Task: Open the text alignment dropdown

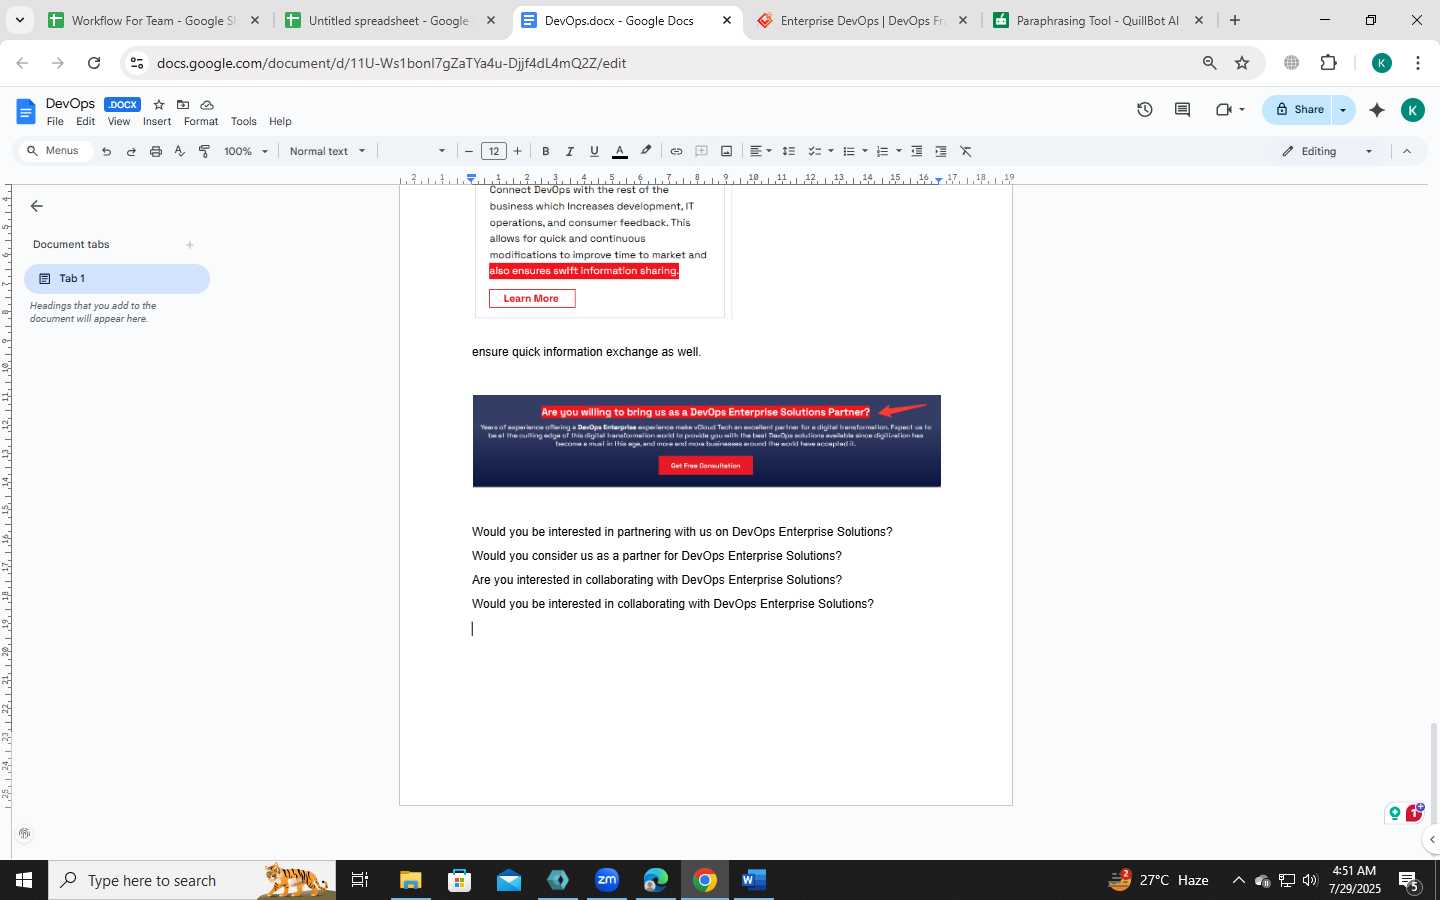Action: (760, 151)
